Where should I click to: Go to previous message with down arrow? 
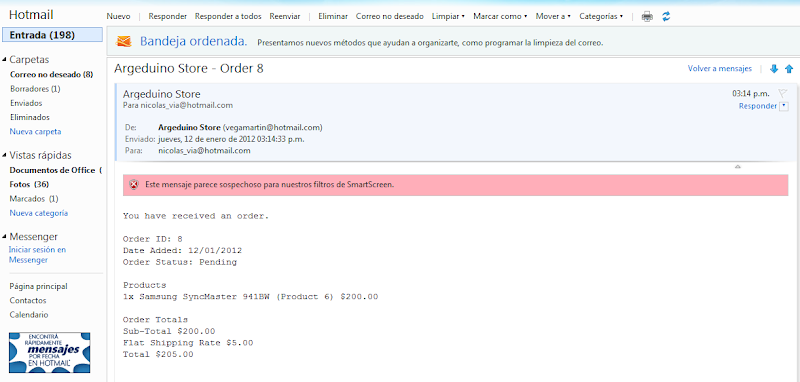[774, 69]
